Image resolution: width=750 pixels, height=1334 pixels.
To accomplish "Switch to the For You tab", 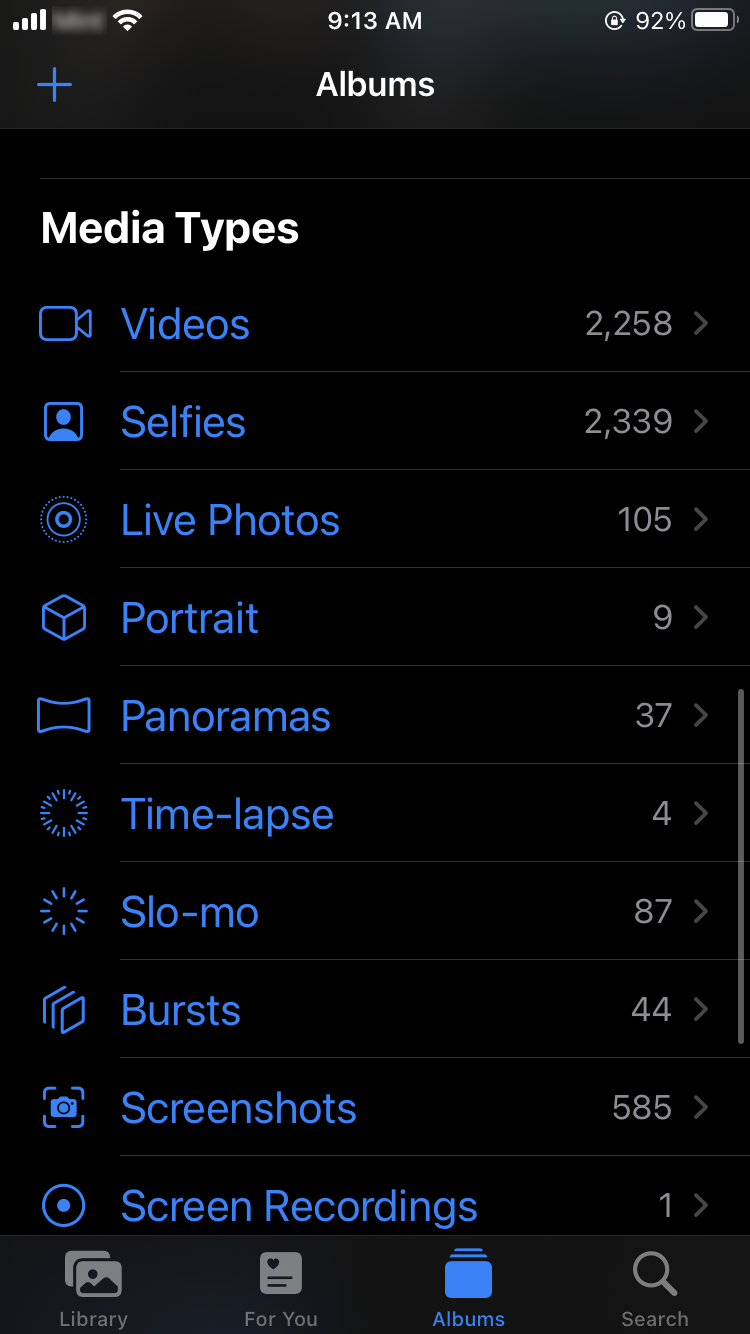I will [x=281, y=1288].
